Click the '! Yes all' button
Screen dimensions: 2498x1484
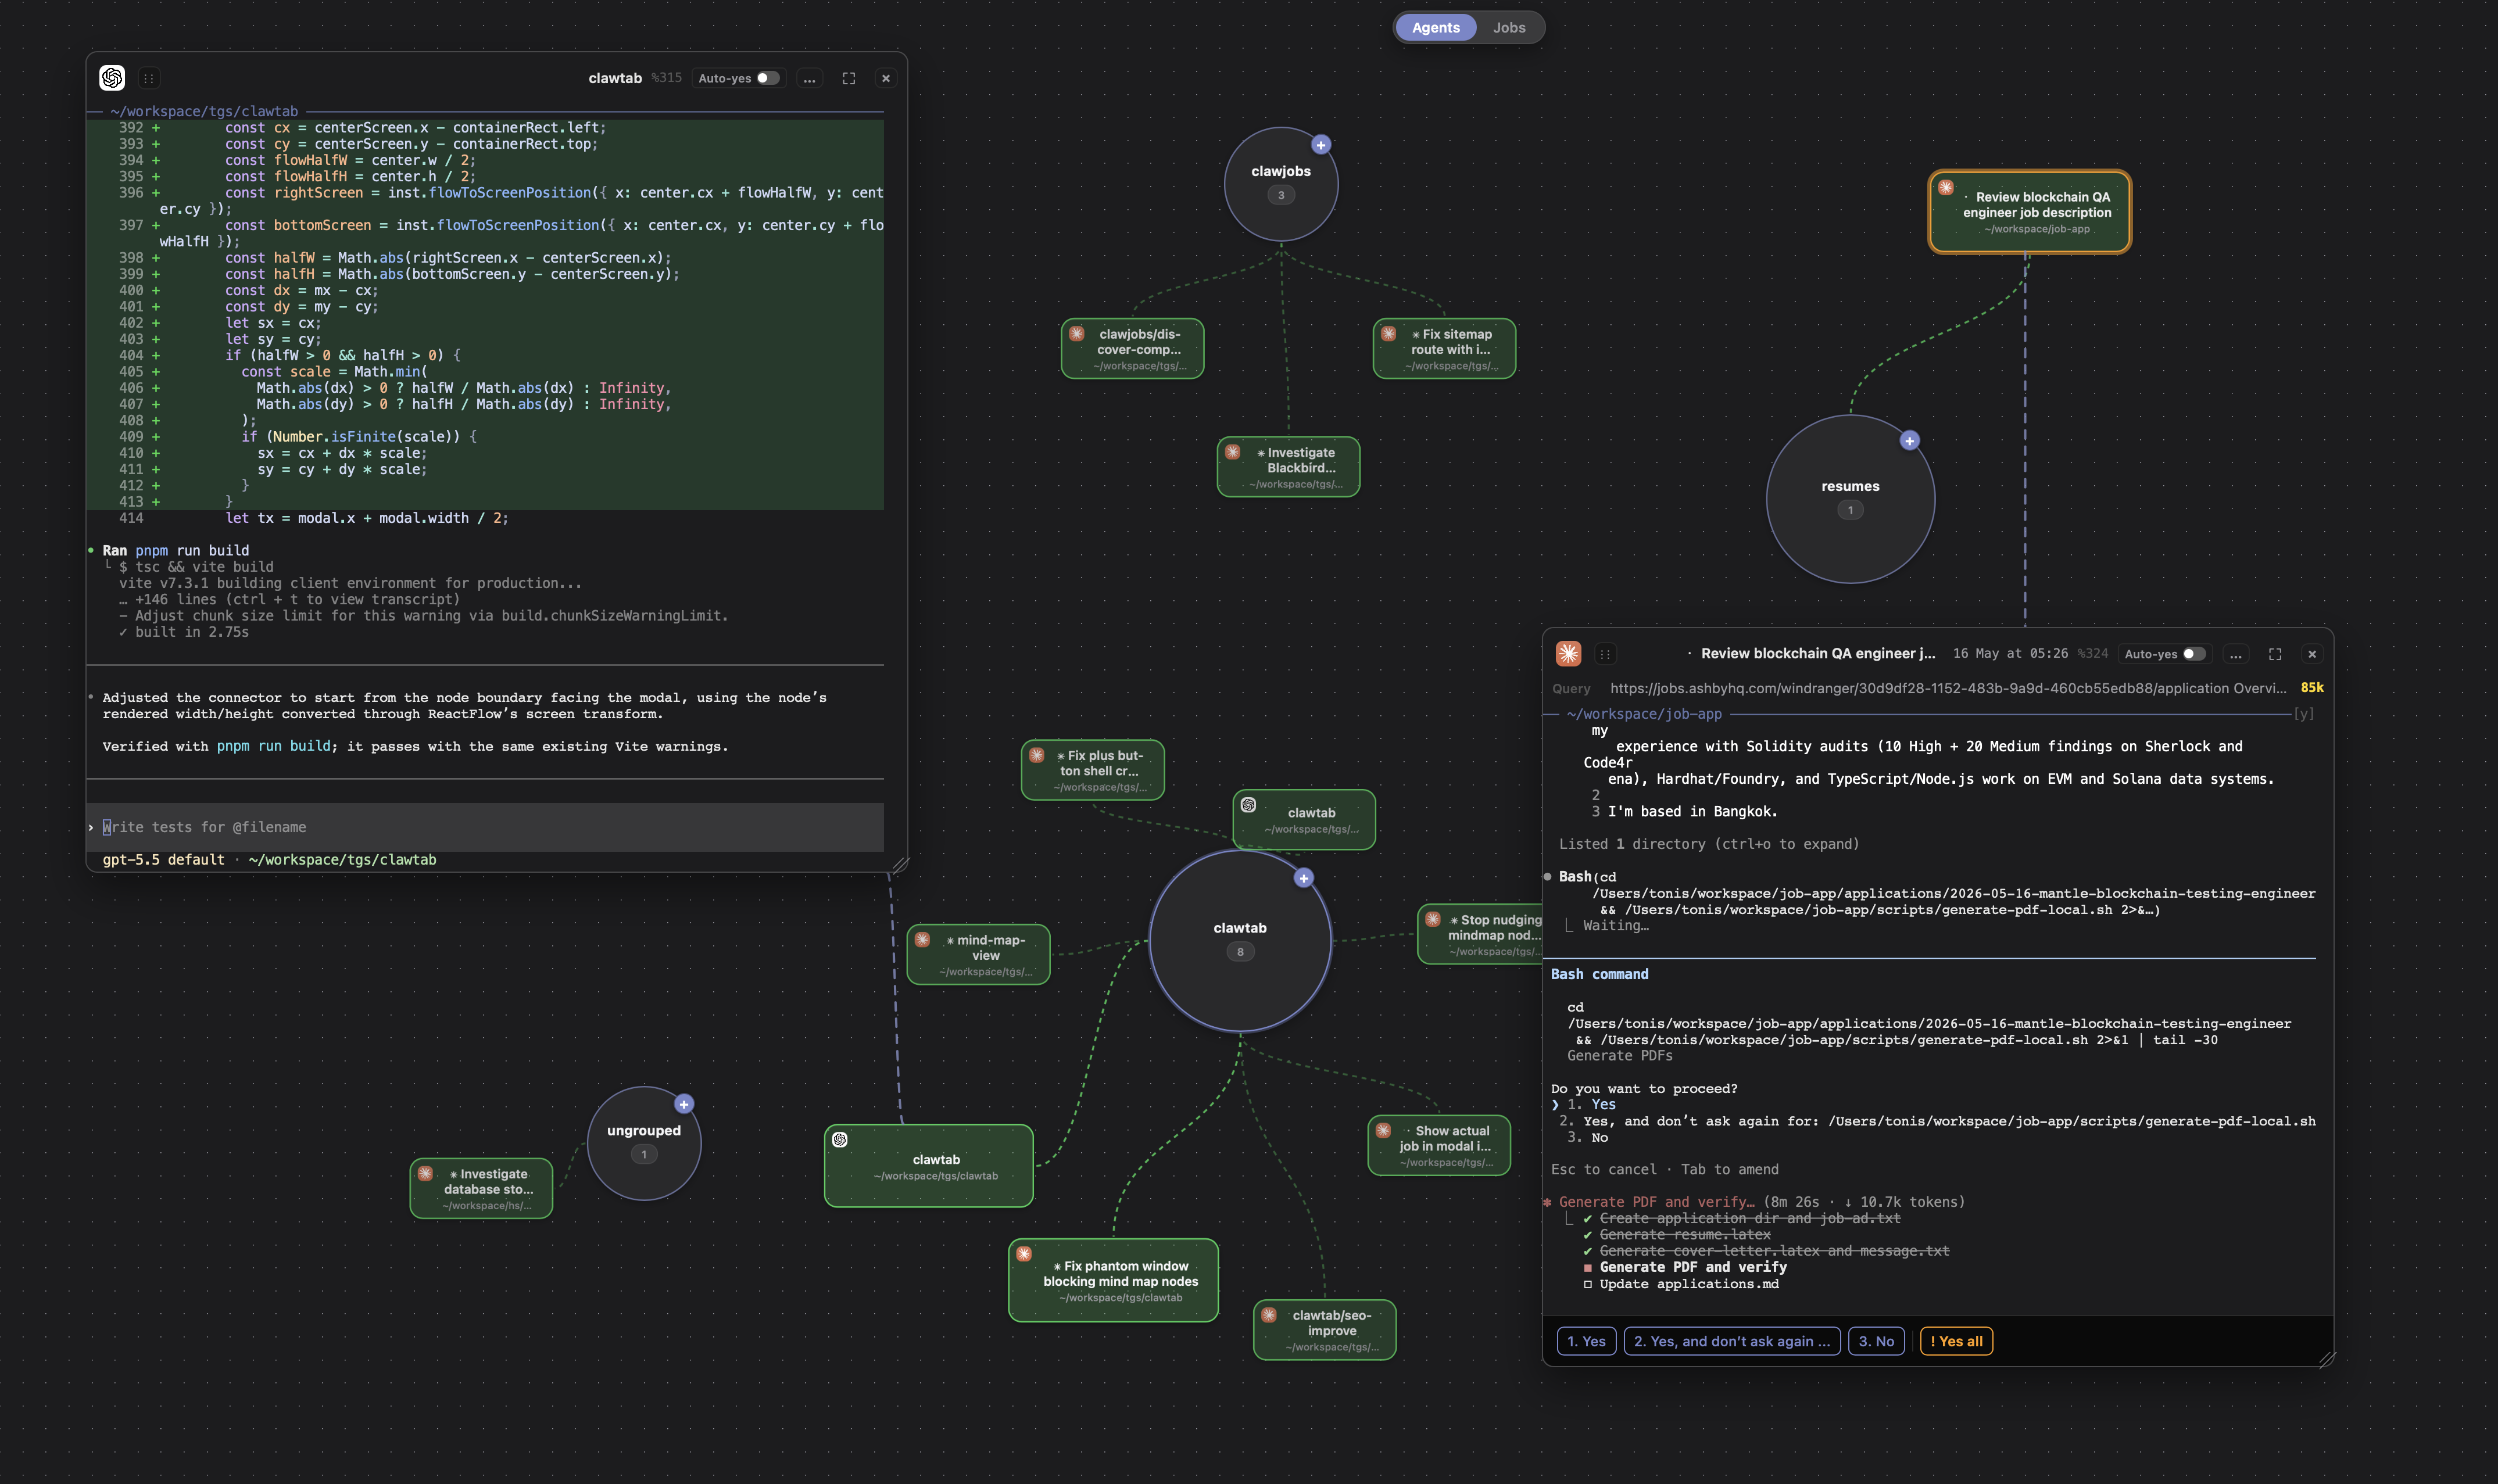pyautogui.click(x=1956, y=1341)
